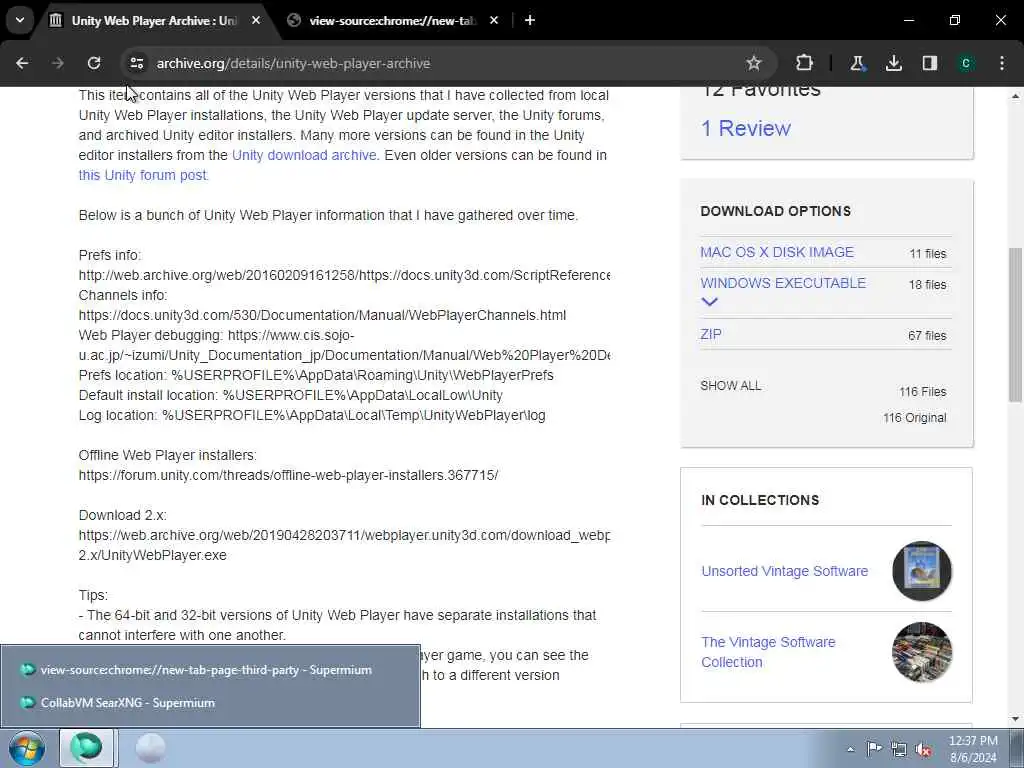Open MAC OS X DISK IMAGE download option

pos(776,252)
